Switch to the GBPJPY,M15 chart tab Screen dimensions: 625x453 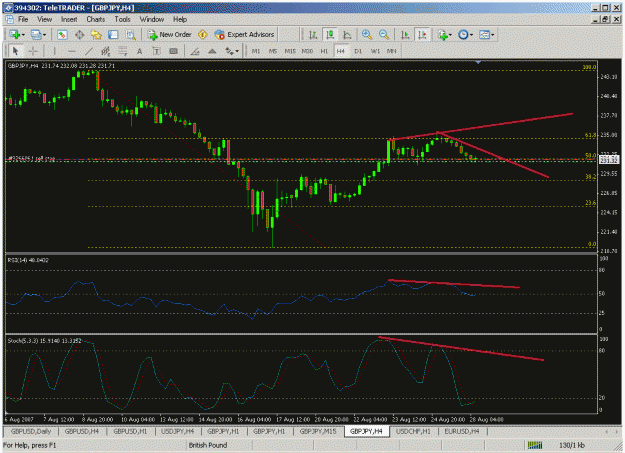[x=318, y=431]
